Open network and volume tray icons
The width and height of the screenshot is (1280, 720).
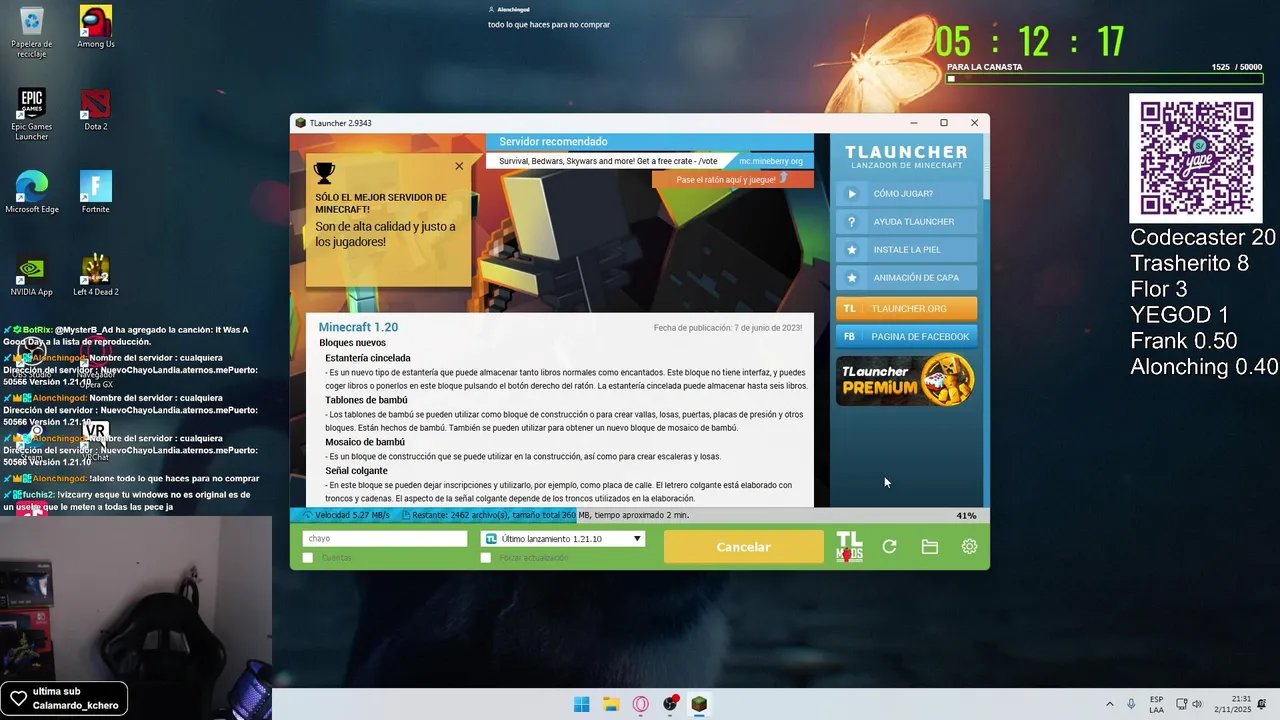tap(1189, 704)
